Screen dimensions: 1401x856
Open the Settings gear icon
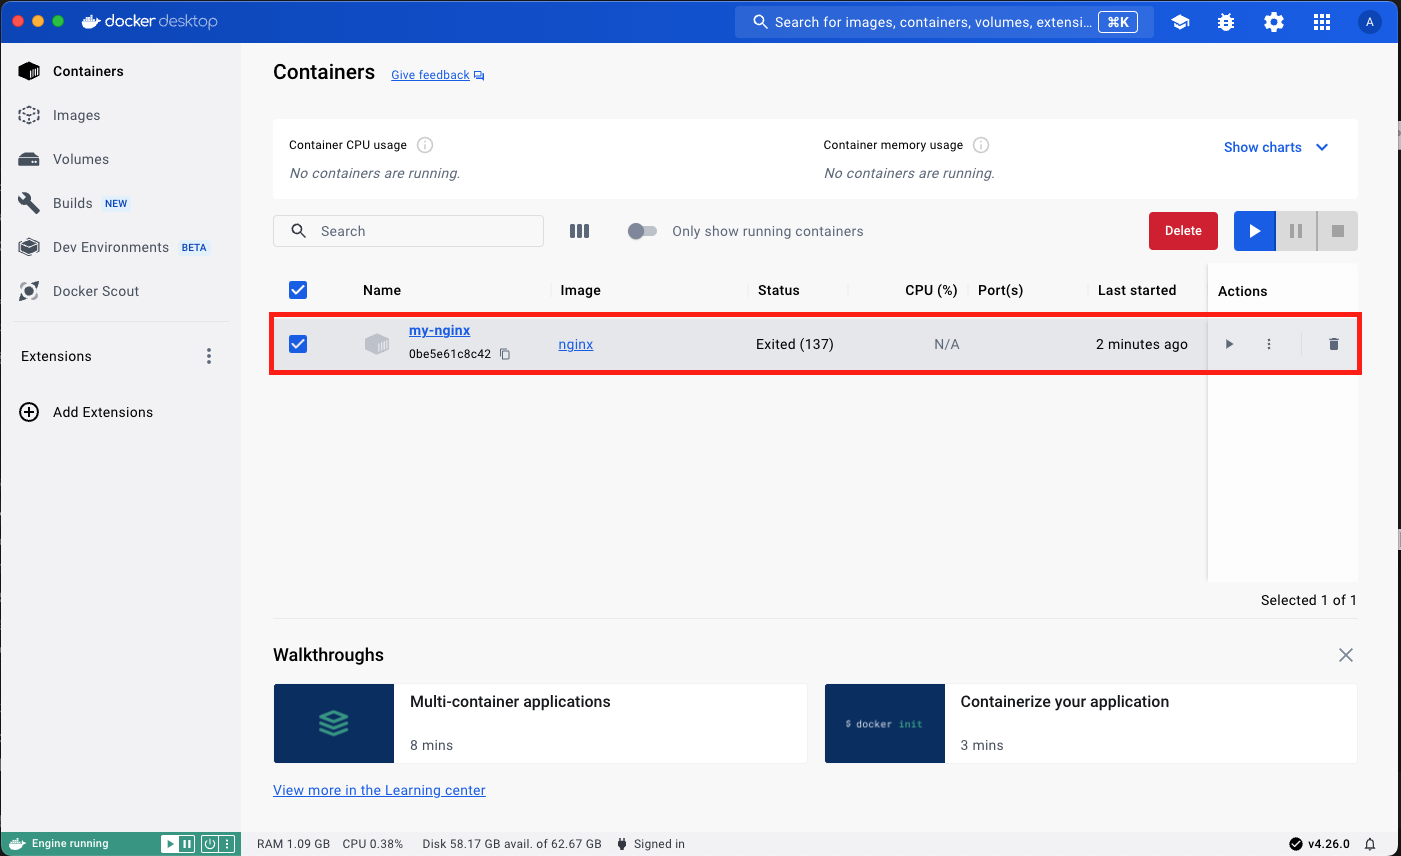[x=1274, y=22]
